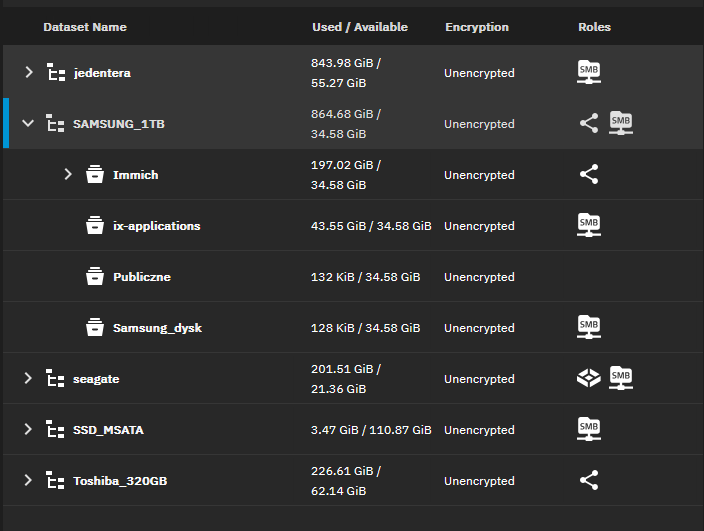Click the apps cube icon in seagate row
Viewport: 704px width, 531px height.
[589, 379]
